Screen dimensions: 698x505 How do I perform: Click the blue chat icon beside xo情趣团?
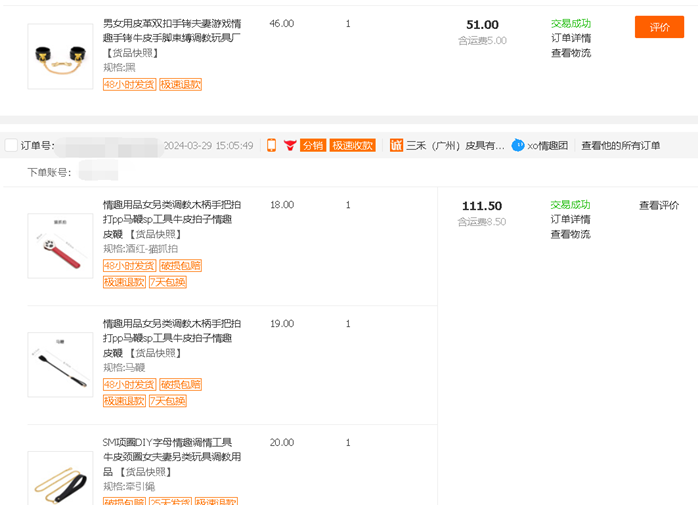[x=517, y=145]
